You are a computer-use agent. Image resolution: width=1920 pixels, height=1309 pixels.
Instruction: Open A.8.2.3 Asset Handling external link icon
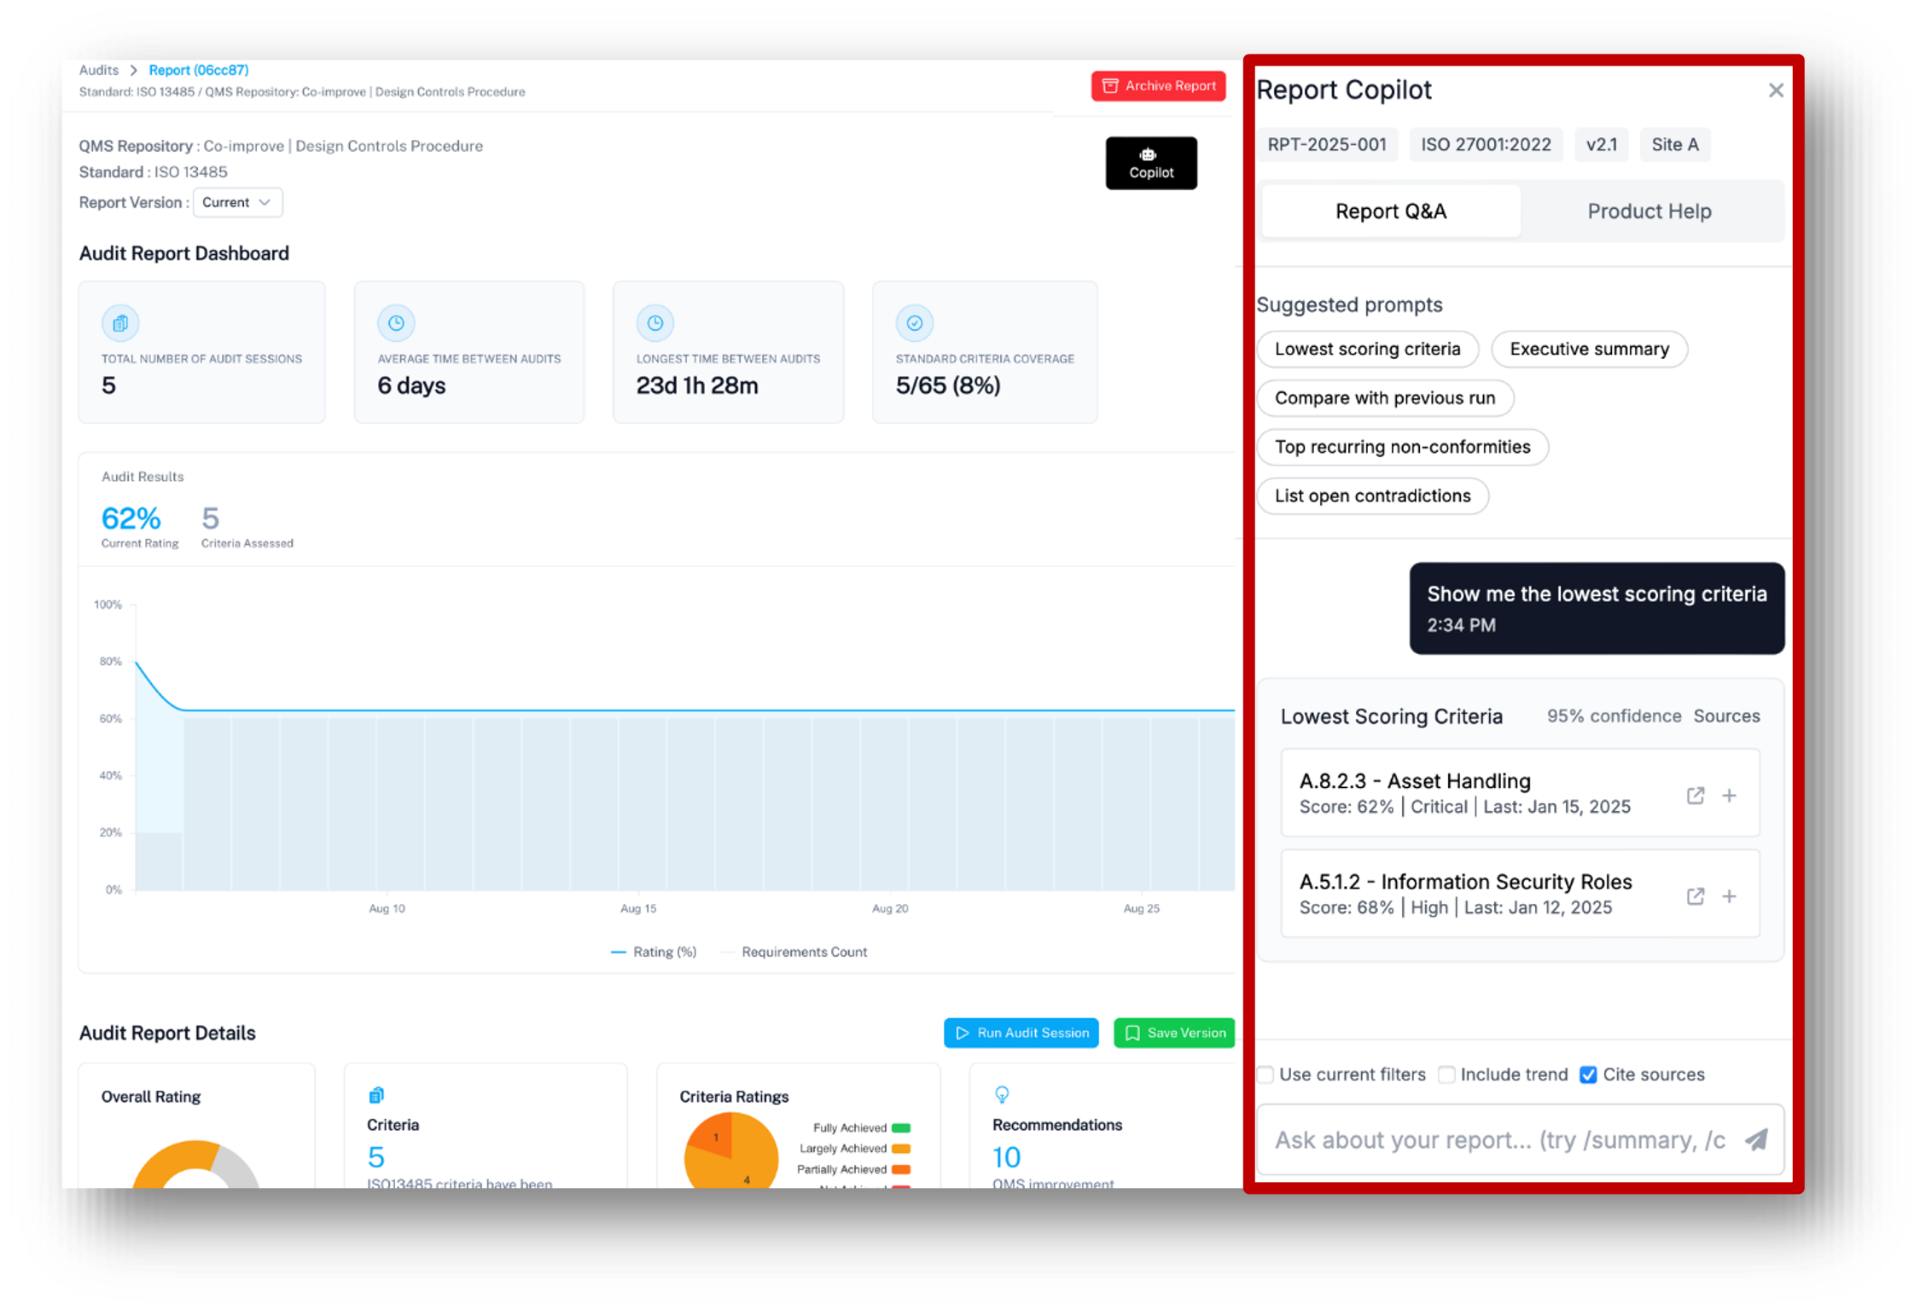1695,795
